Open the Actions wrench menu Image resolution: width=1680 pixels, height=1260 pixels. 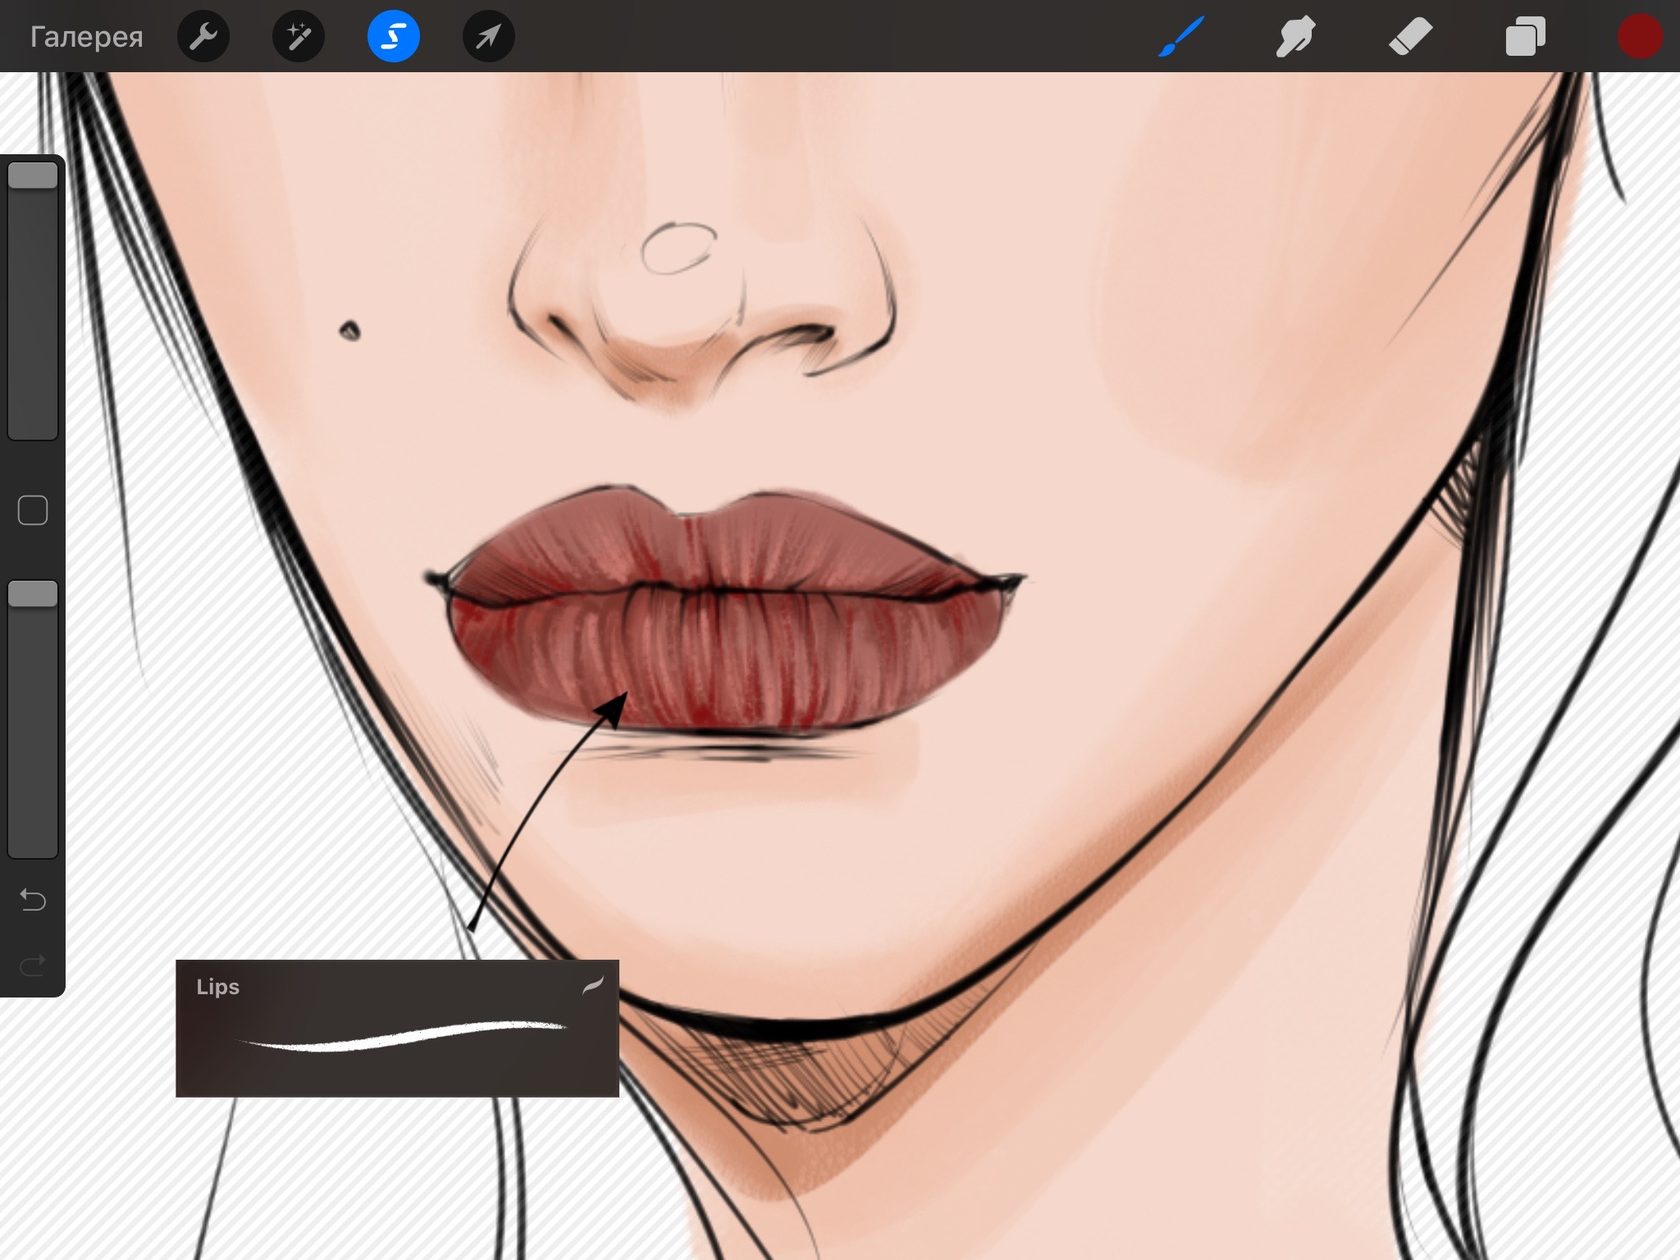click(203, 37)
